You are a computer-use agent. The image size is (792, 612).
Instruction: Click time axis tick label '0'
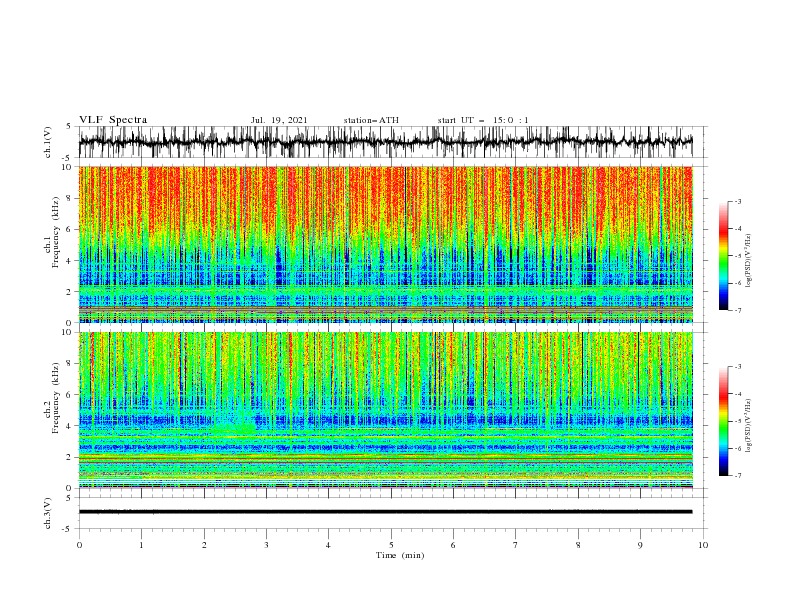pyautogui.click(x=79, y=545)
